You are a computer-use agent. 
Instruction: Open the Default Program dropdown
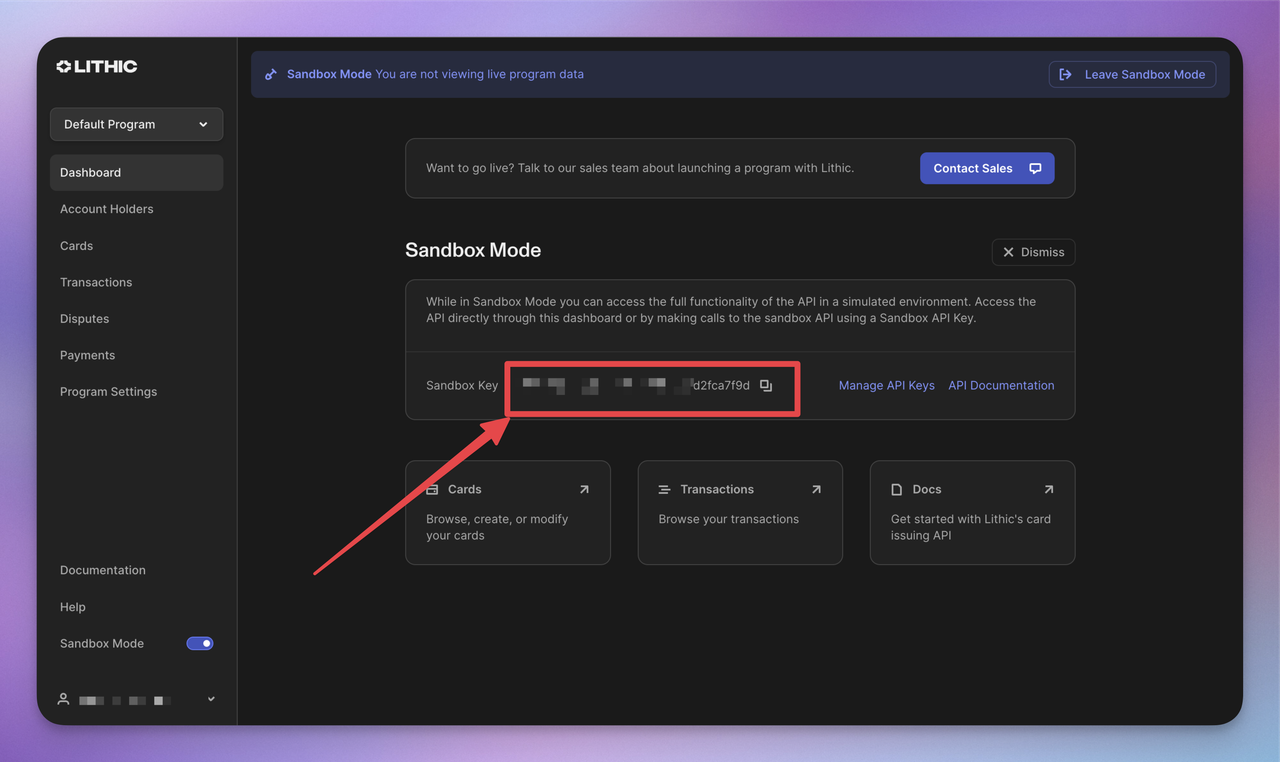click(136, 124)
